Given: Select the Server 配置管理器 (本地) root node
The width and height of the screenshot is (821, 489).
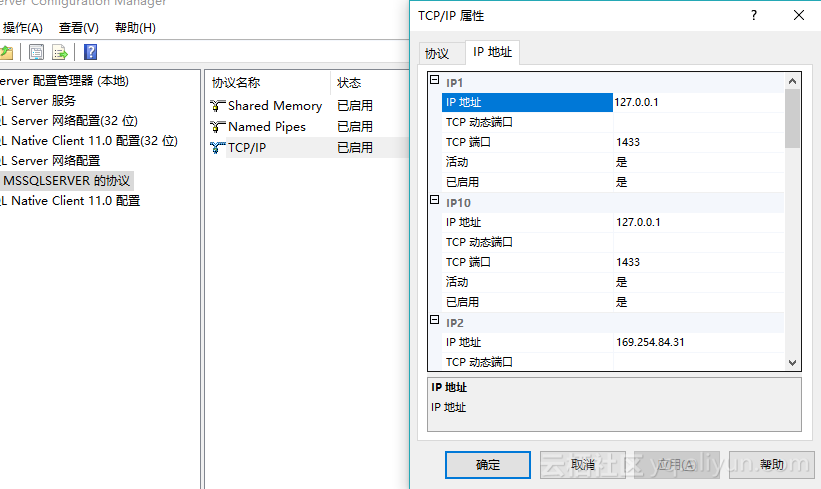Looking at the screenshot, I should pos(64,81).
